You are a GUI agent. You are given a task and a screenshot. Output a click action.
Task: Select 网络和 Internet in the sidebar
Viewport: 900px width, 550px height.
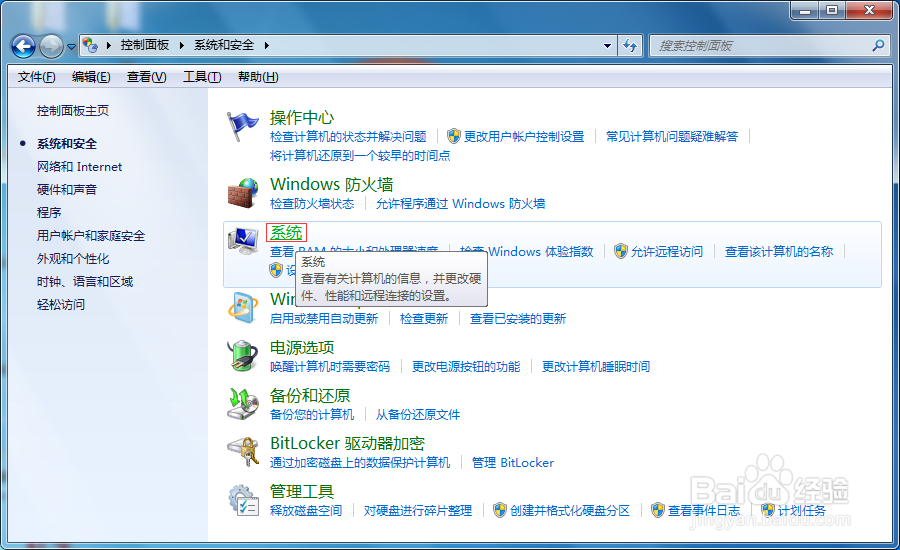click(x=80, y=167)
